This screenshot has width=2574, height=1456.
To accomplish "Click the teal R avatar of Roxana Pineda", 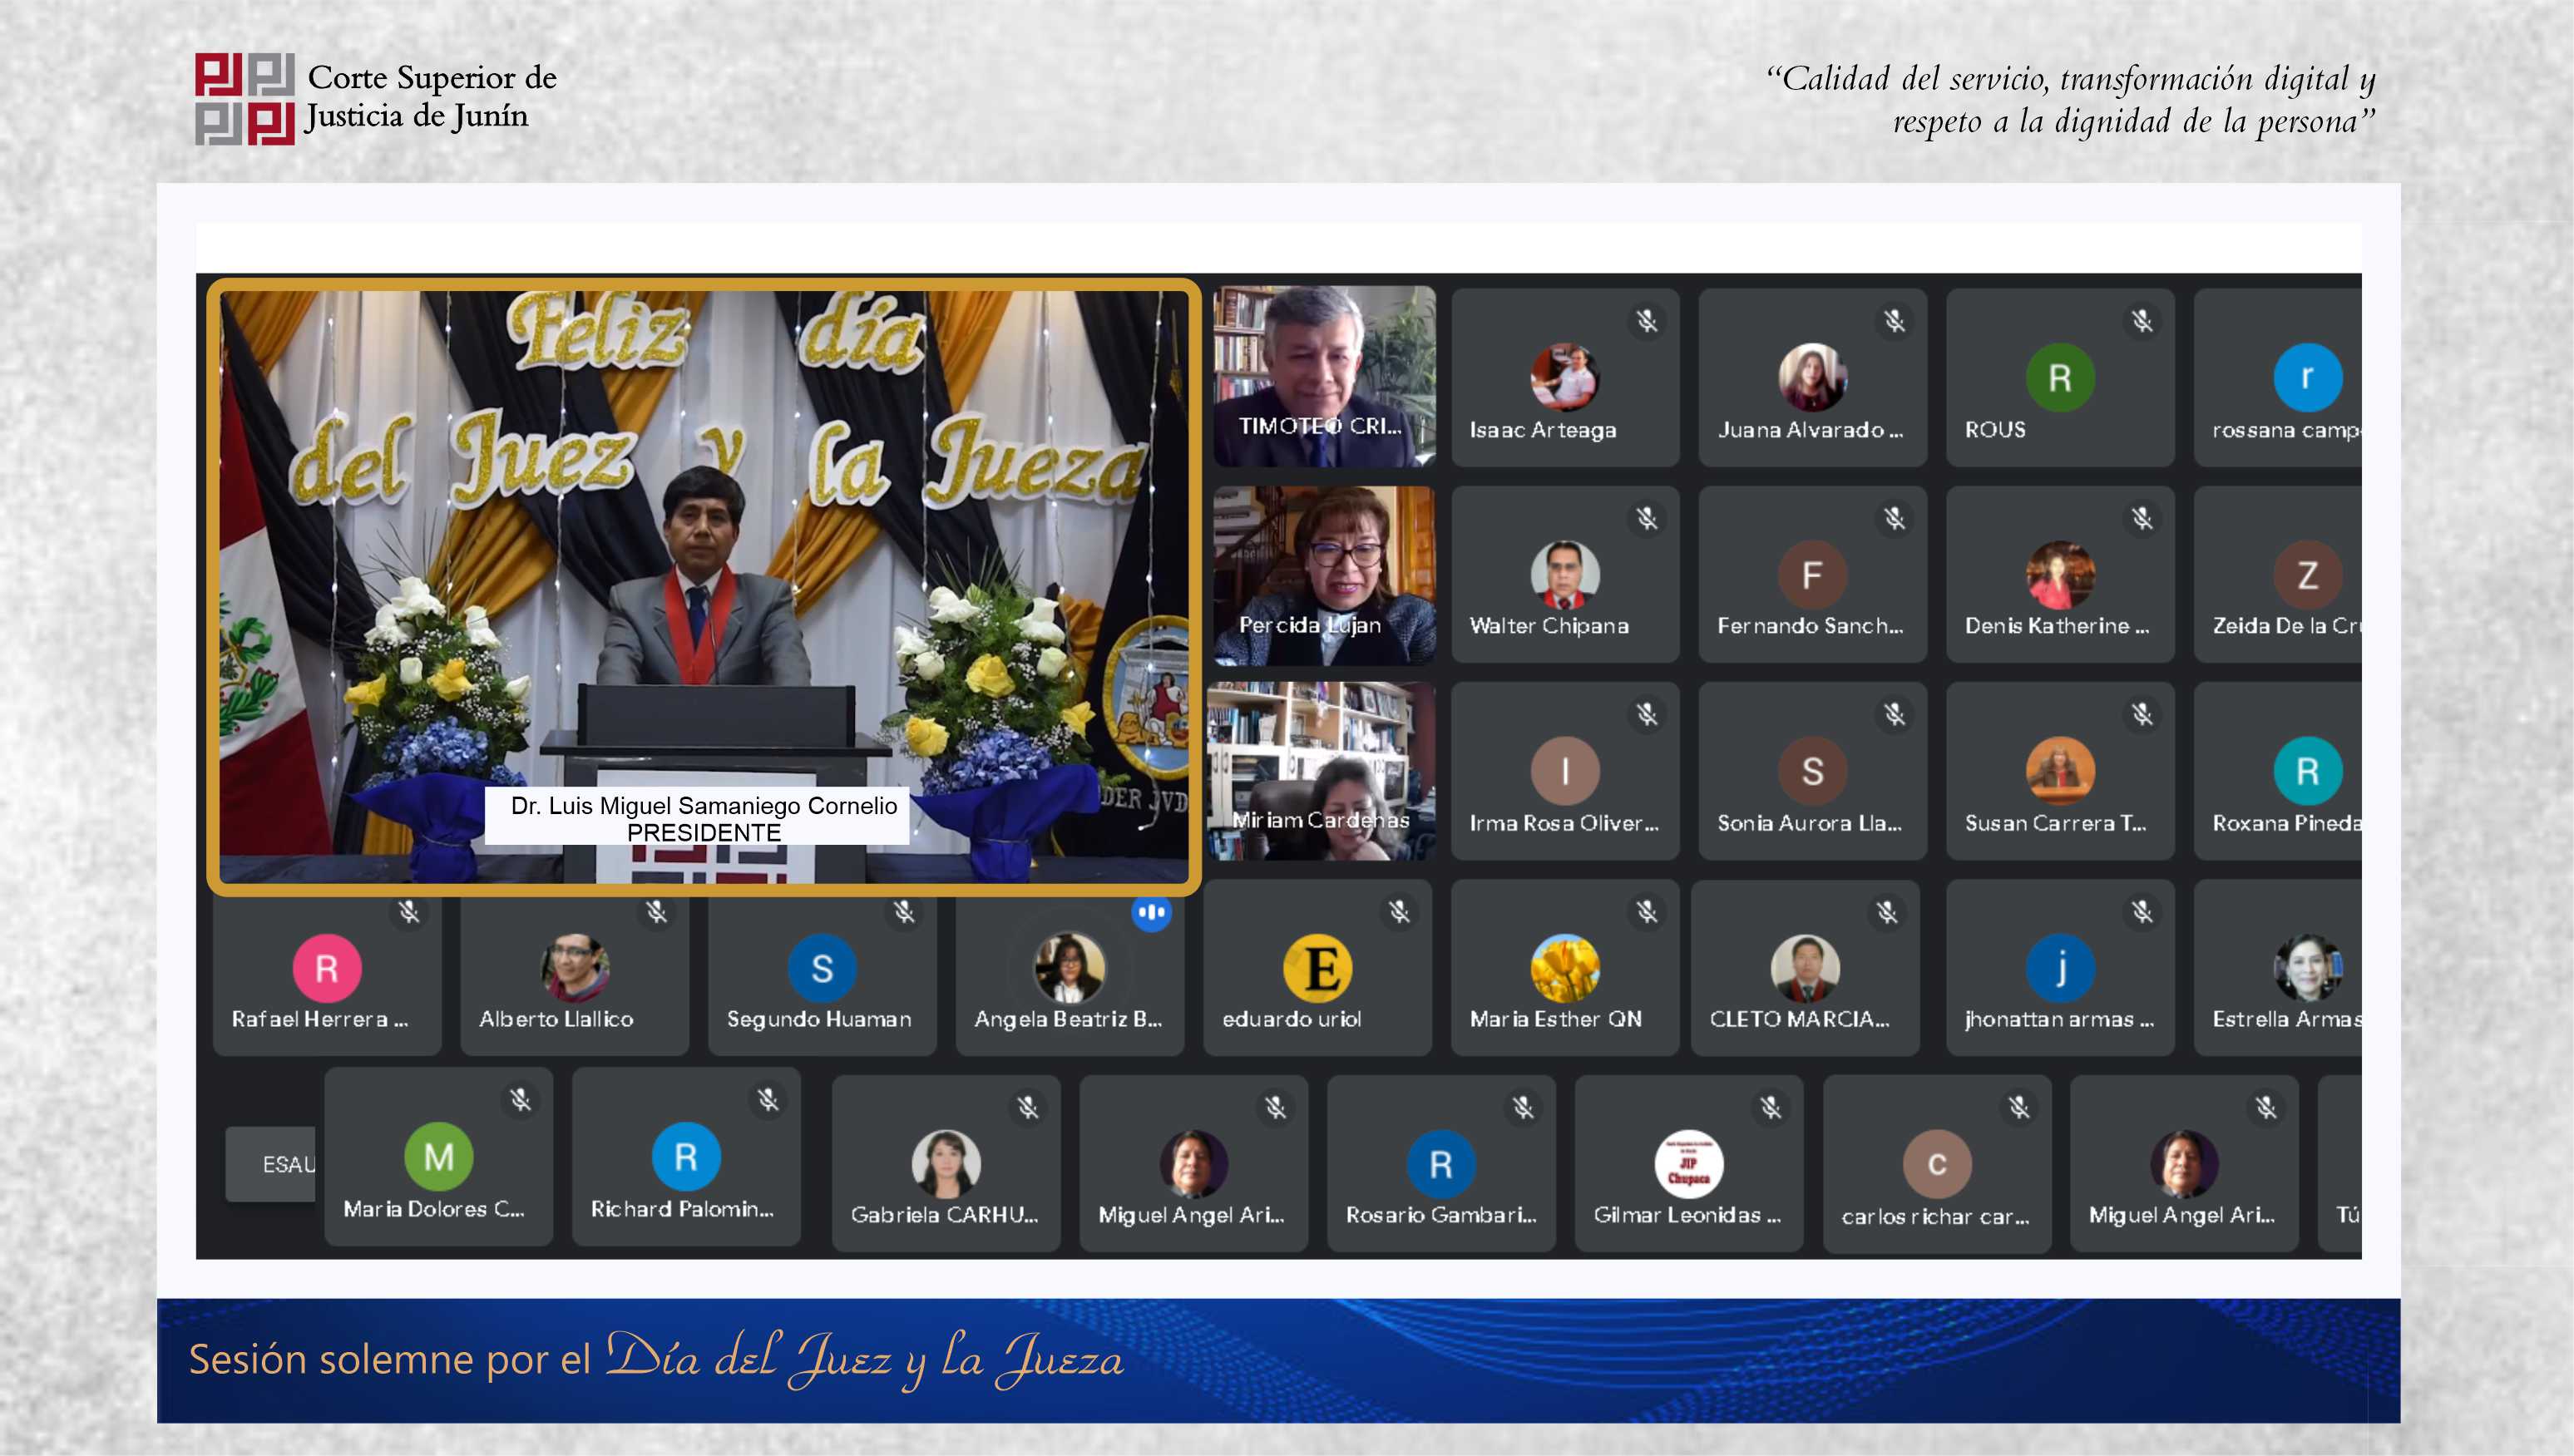I will click(x=2307, y=771).
